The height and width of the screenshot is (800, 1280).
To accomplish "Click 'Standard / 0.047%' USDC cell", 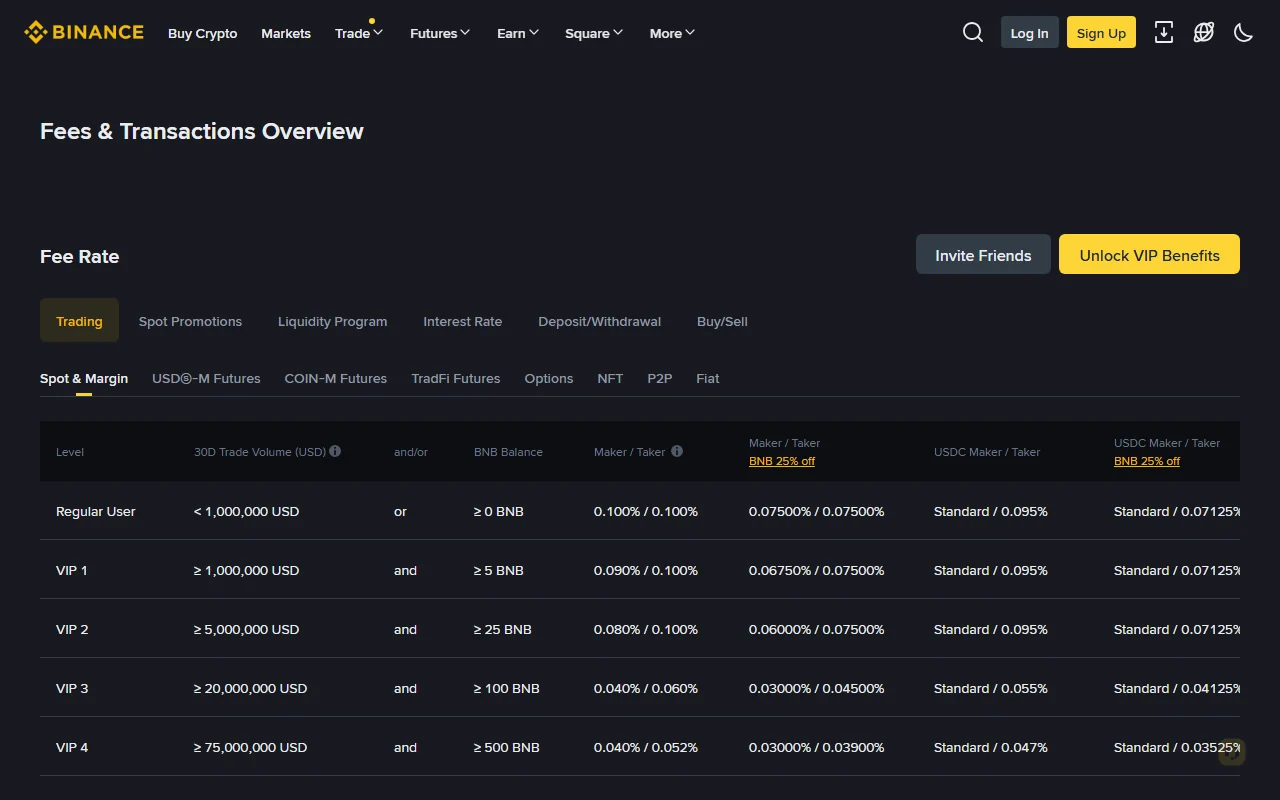I will click(991, 747).
